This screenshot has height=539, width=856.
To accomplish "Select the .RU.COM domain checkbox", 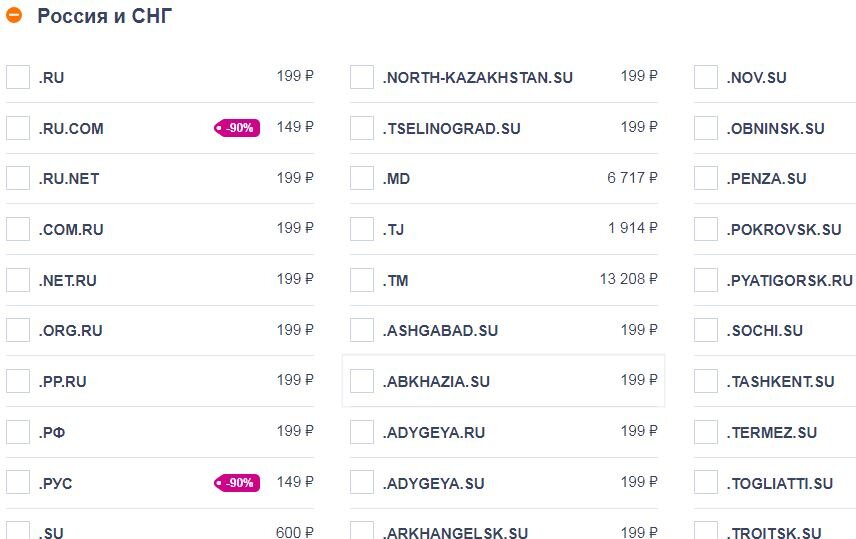I will click(x=18, y=128).
